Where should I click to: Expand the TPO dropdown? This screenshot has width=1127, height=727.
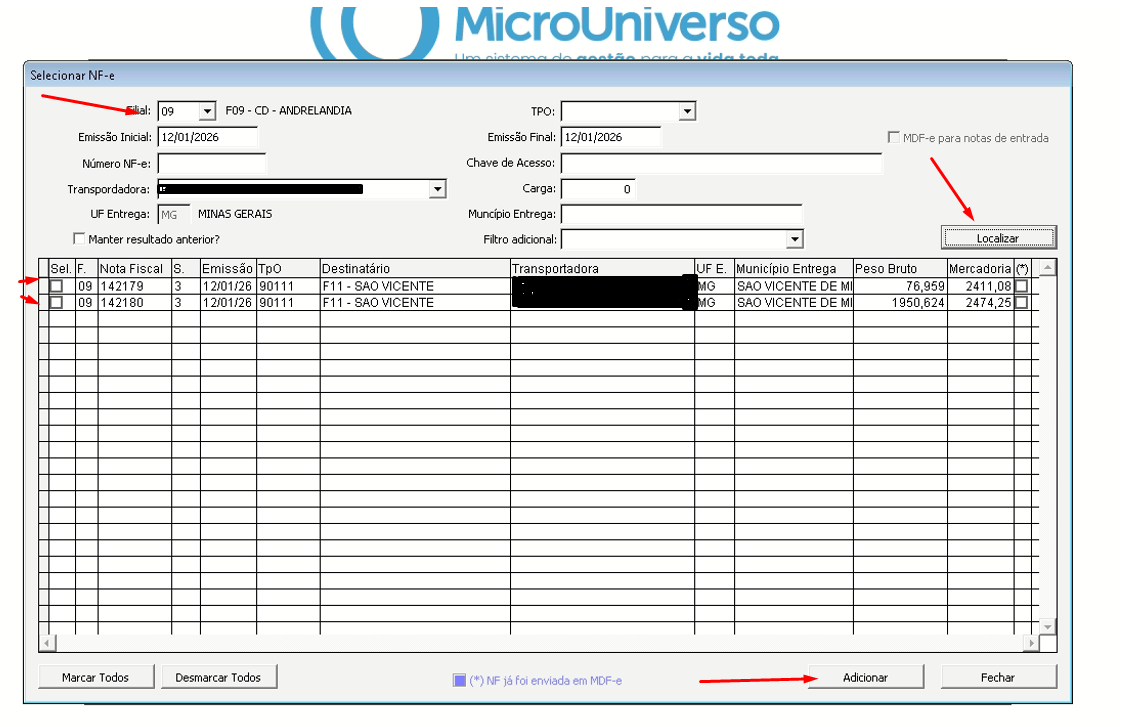pyautogui.click(x=687, y=112)
